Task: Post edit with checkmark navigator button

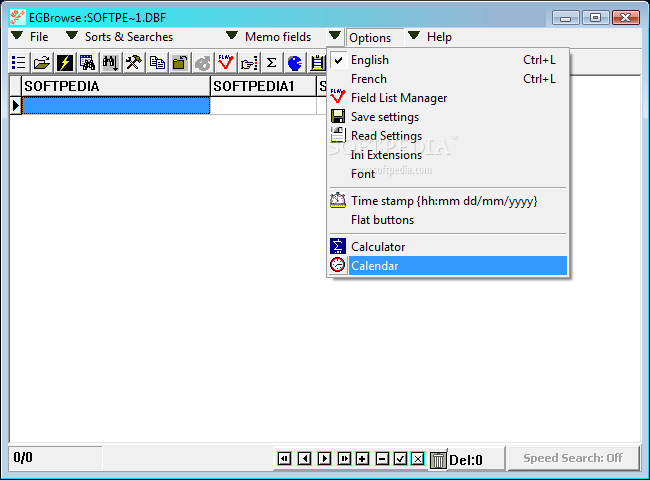Action: (x=400, y=458)
